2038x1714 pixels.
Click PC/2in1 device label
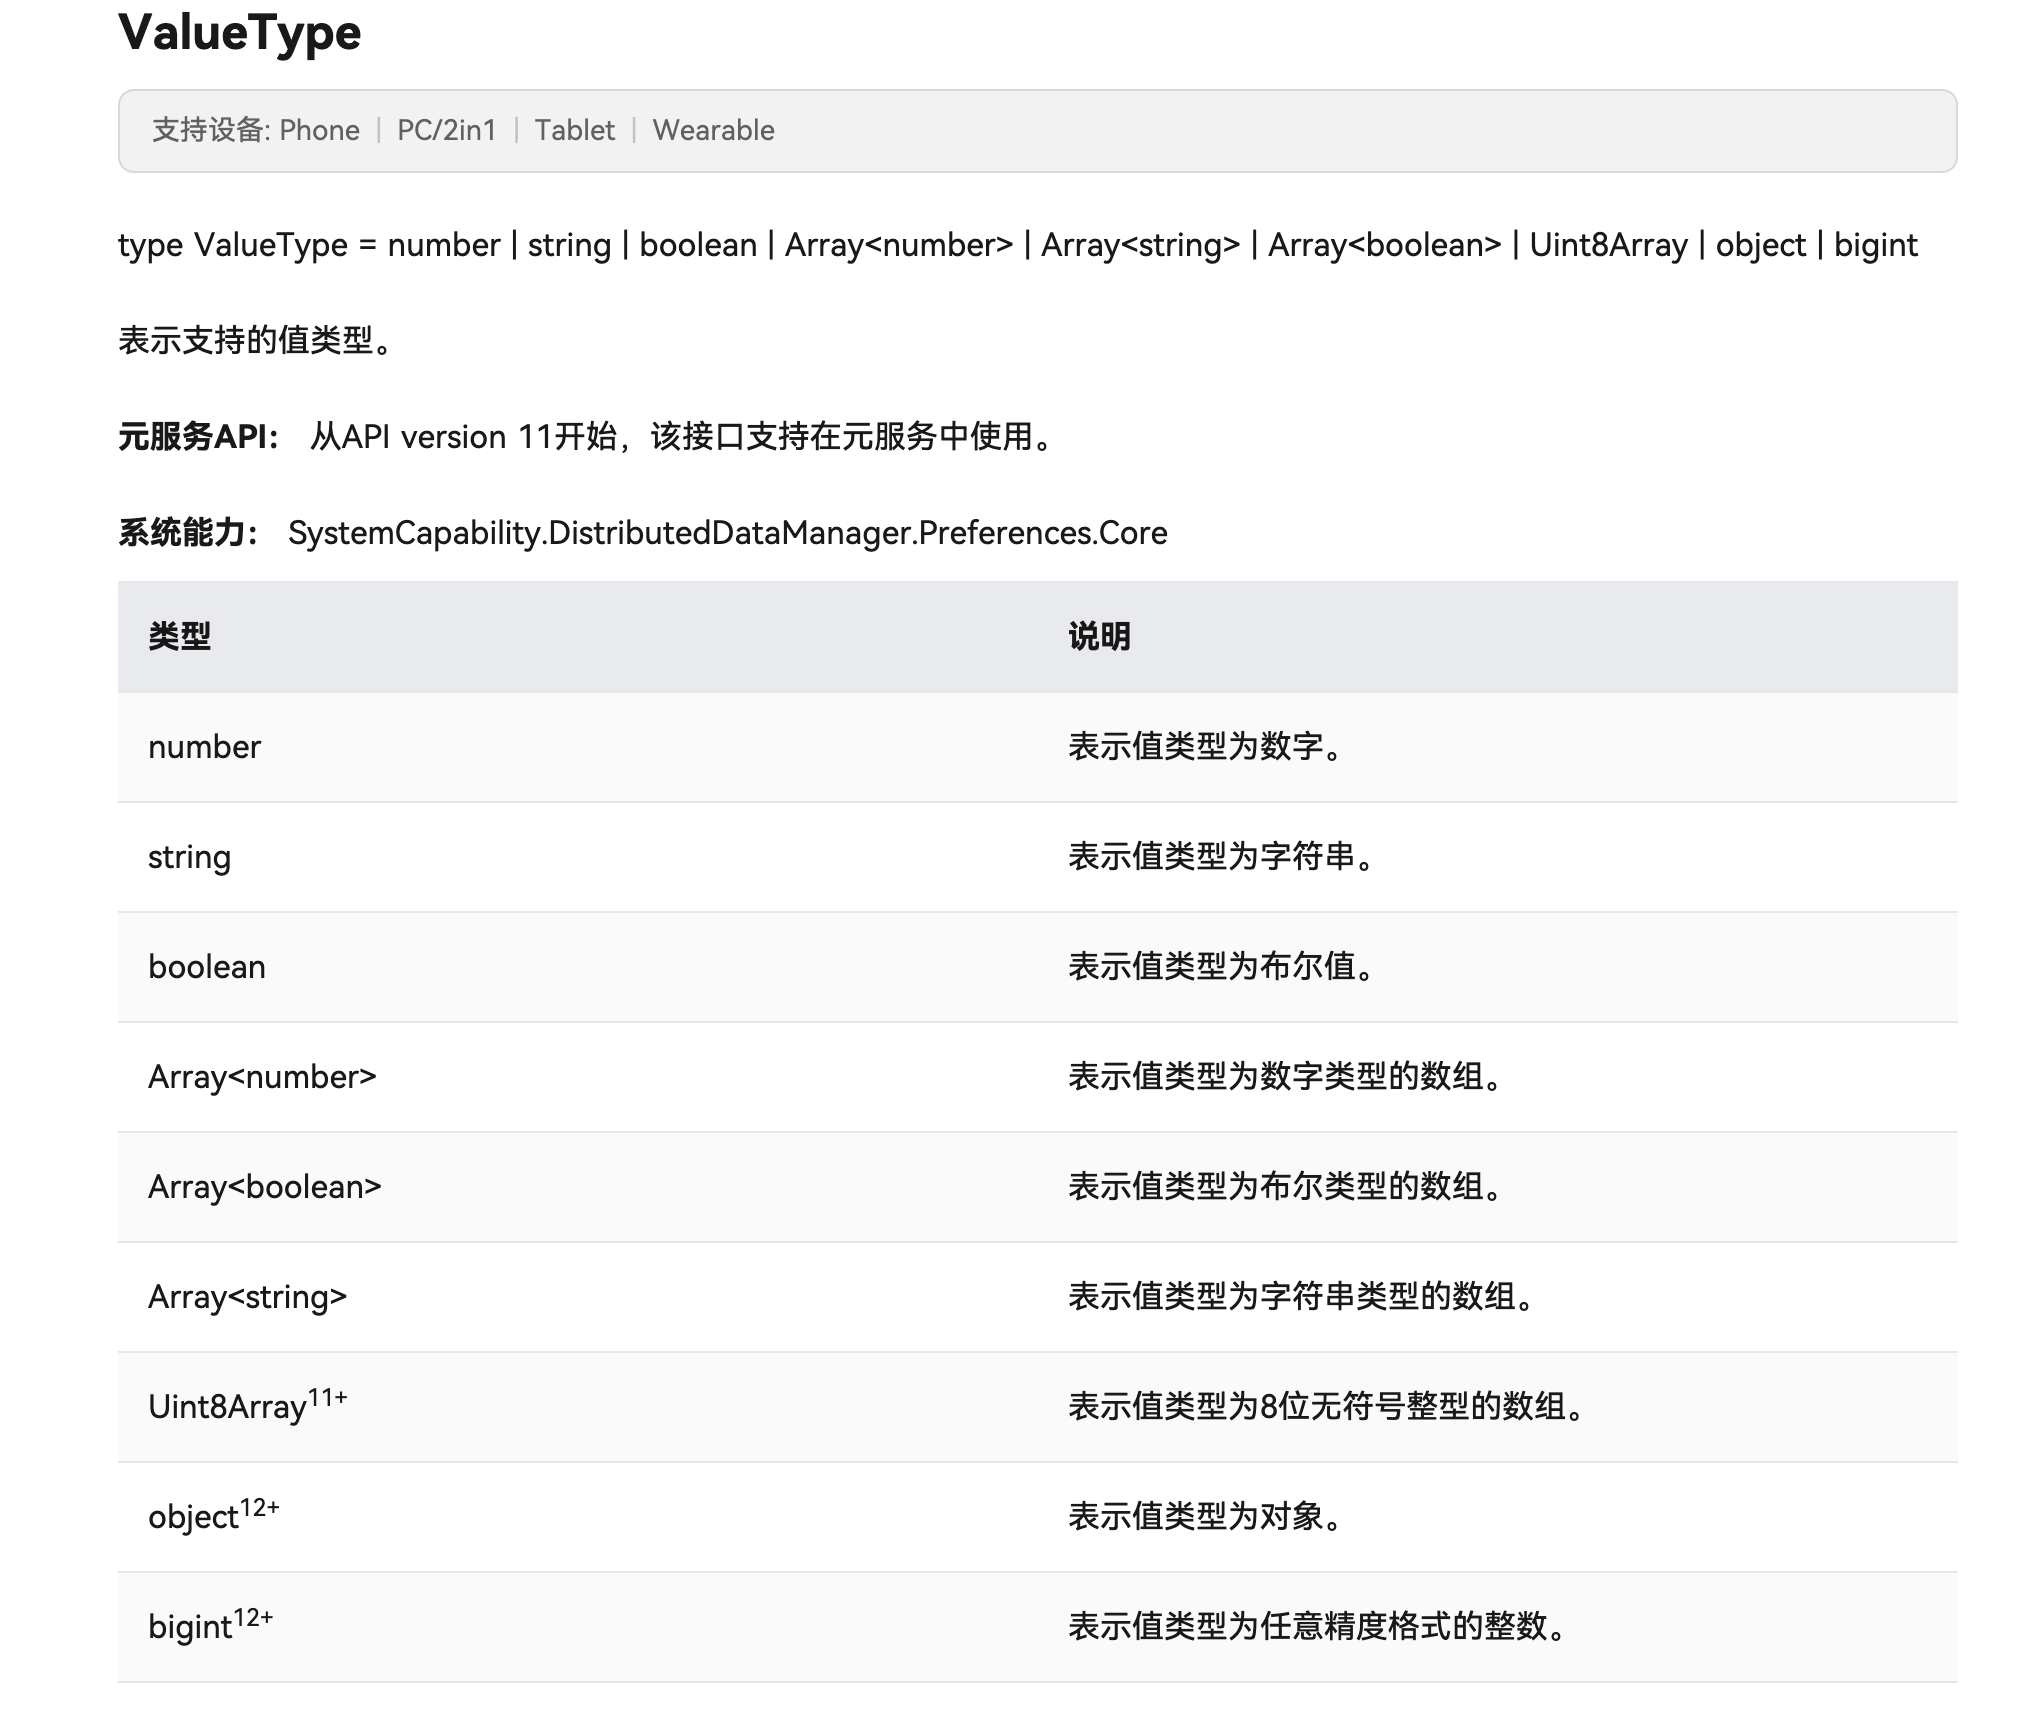click(446, 131)
